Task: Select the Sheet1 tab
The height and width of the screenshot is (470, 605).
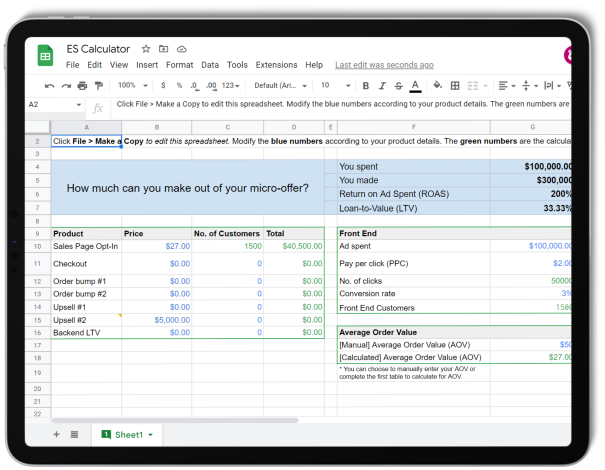Action: (x=127, y=435)
